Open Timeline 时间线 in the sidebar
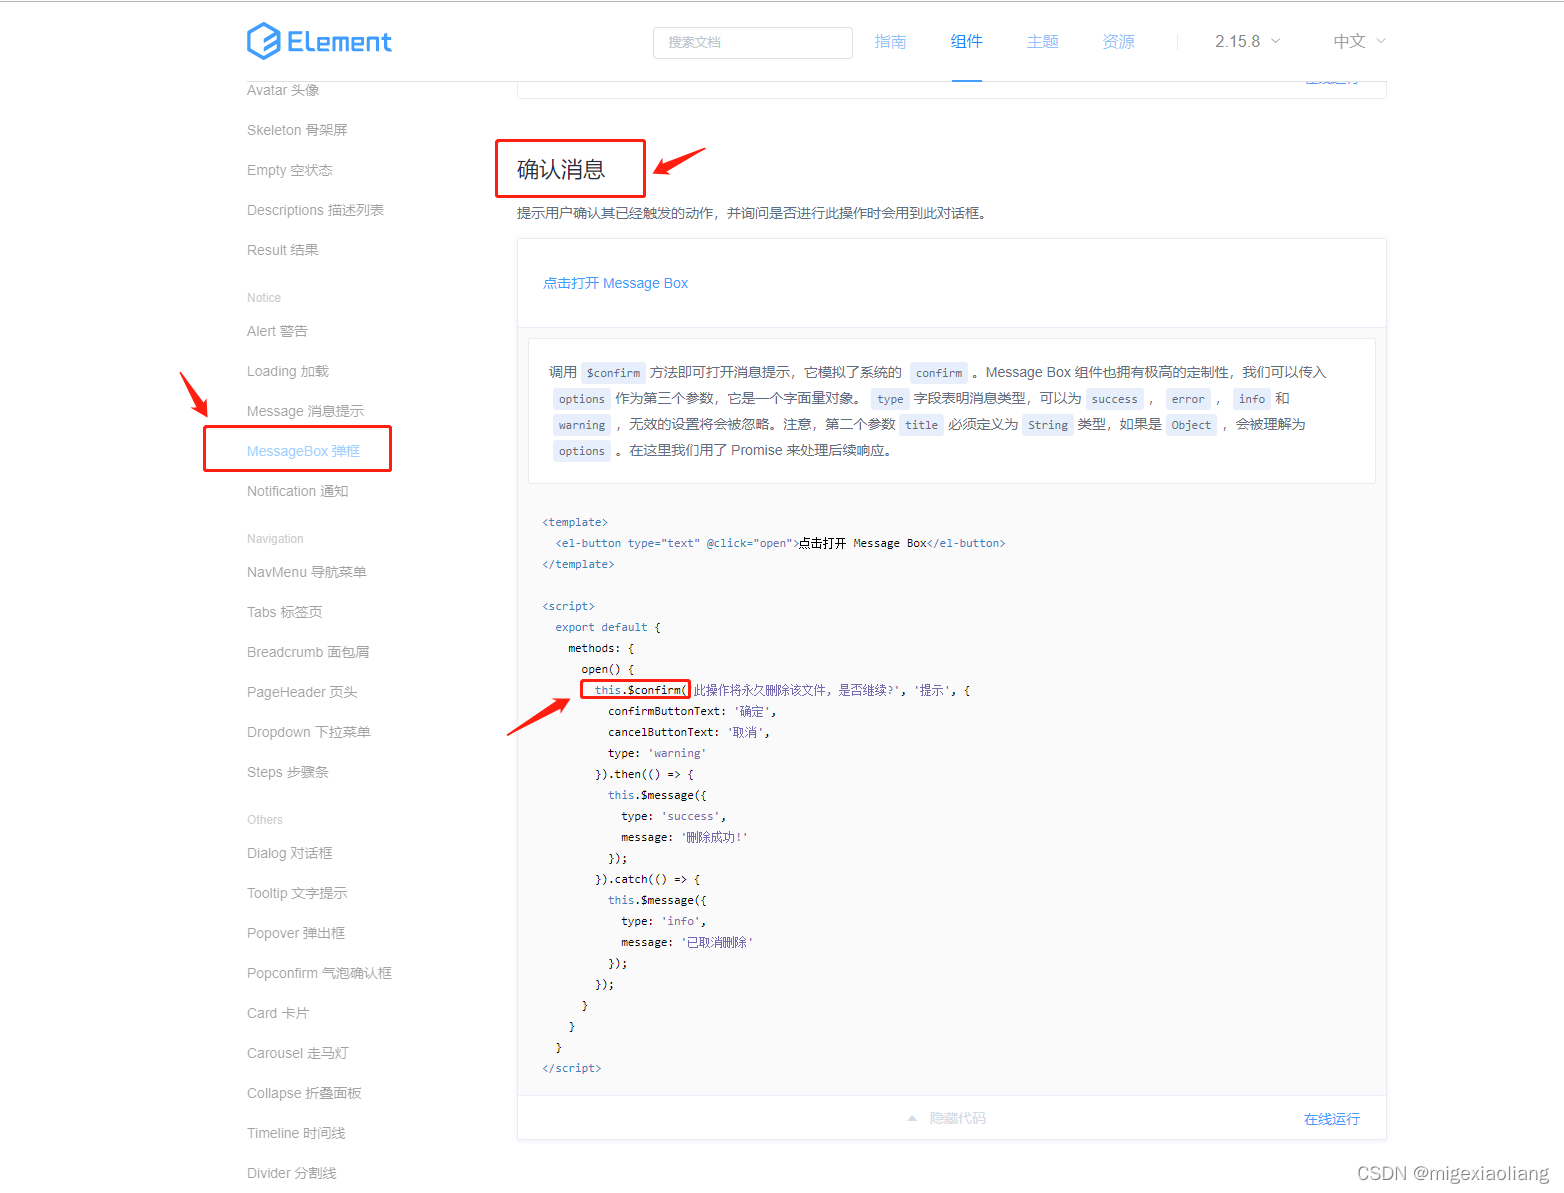1564x1193 pixels. tap(296, 1133)
